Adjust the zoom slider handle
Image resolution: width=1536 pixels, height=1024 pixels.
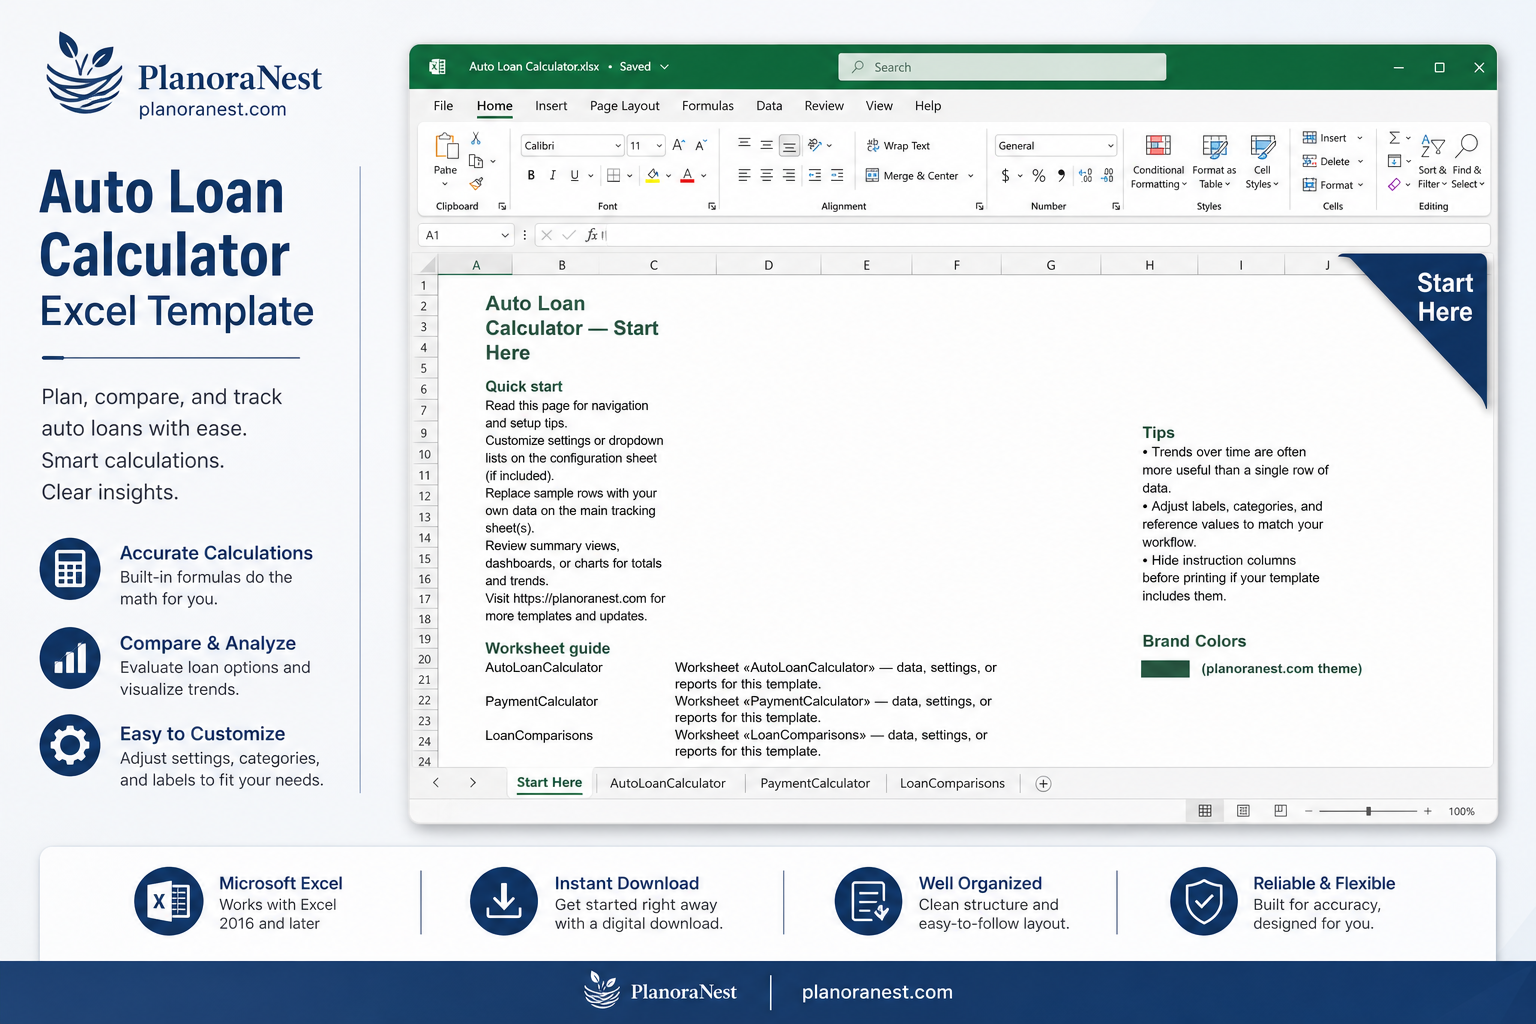1368,811
